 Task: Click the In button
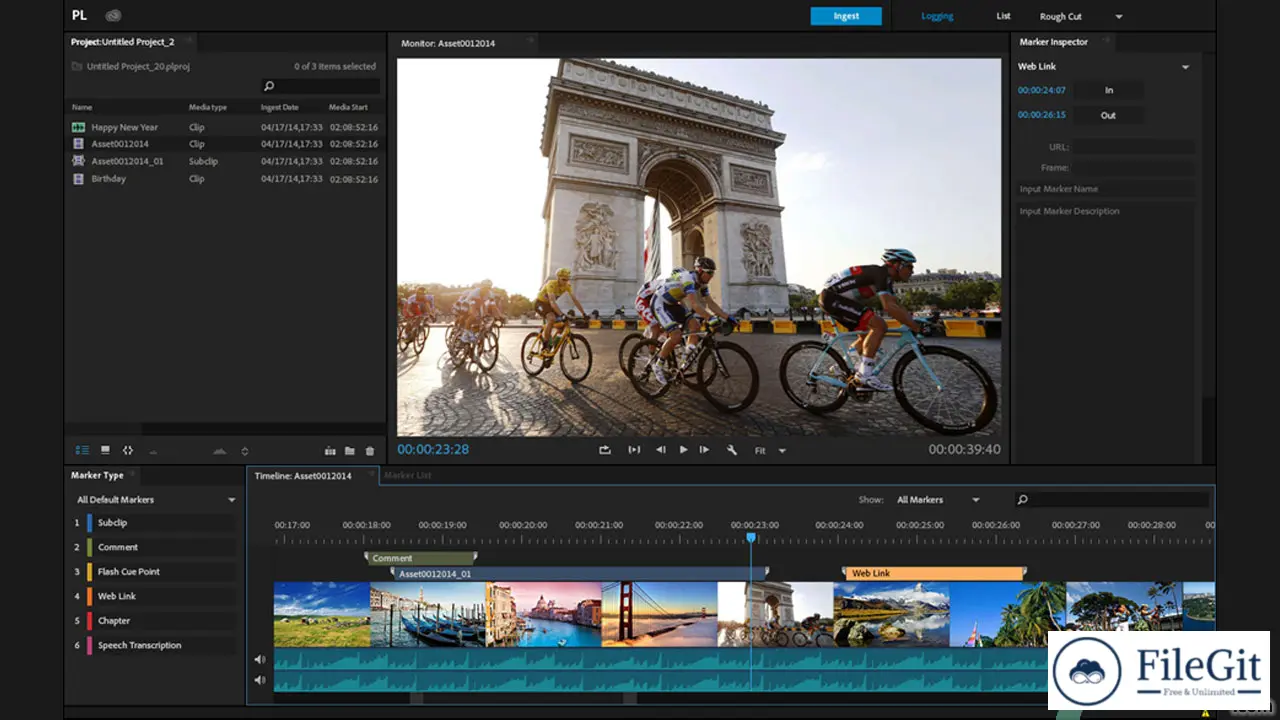[1109, 90]
